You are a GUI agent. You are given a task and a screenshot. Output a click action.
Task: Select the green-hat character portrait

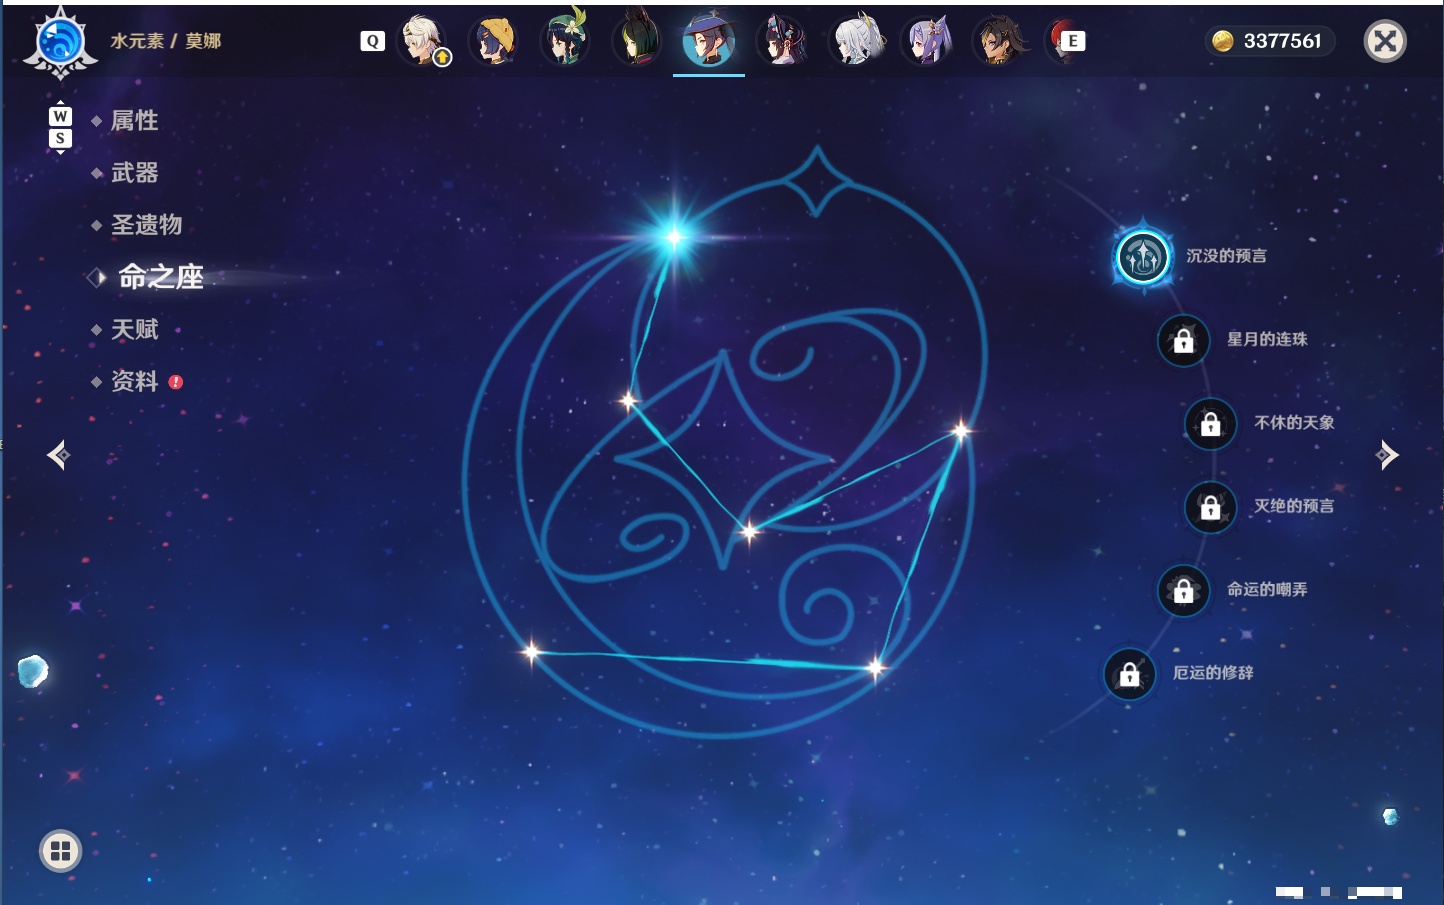565,41
